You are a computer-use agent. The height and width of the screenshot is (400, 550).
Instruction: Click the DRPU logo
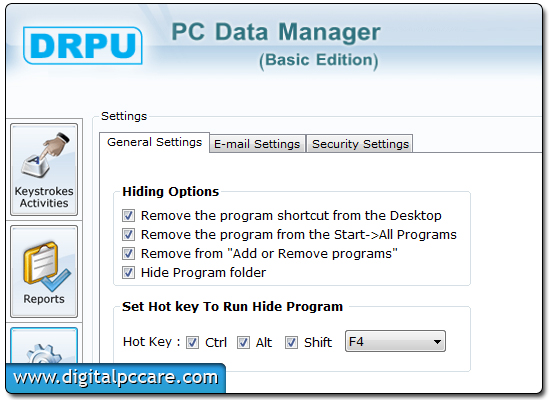(83, 46)
